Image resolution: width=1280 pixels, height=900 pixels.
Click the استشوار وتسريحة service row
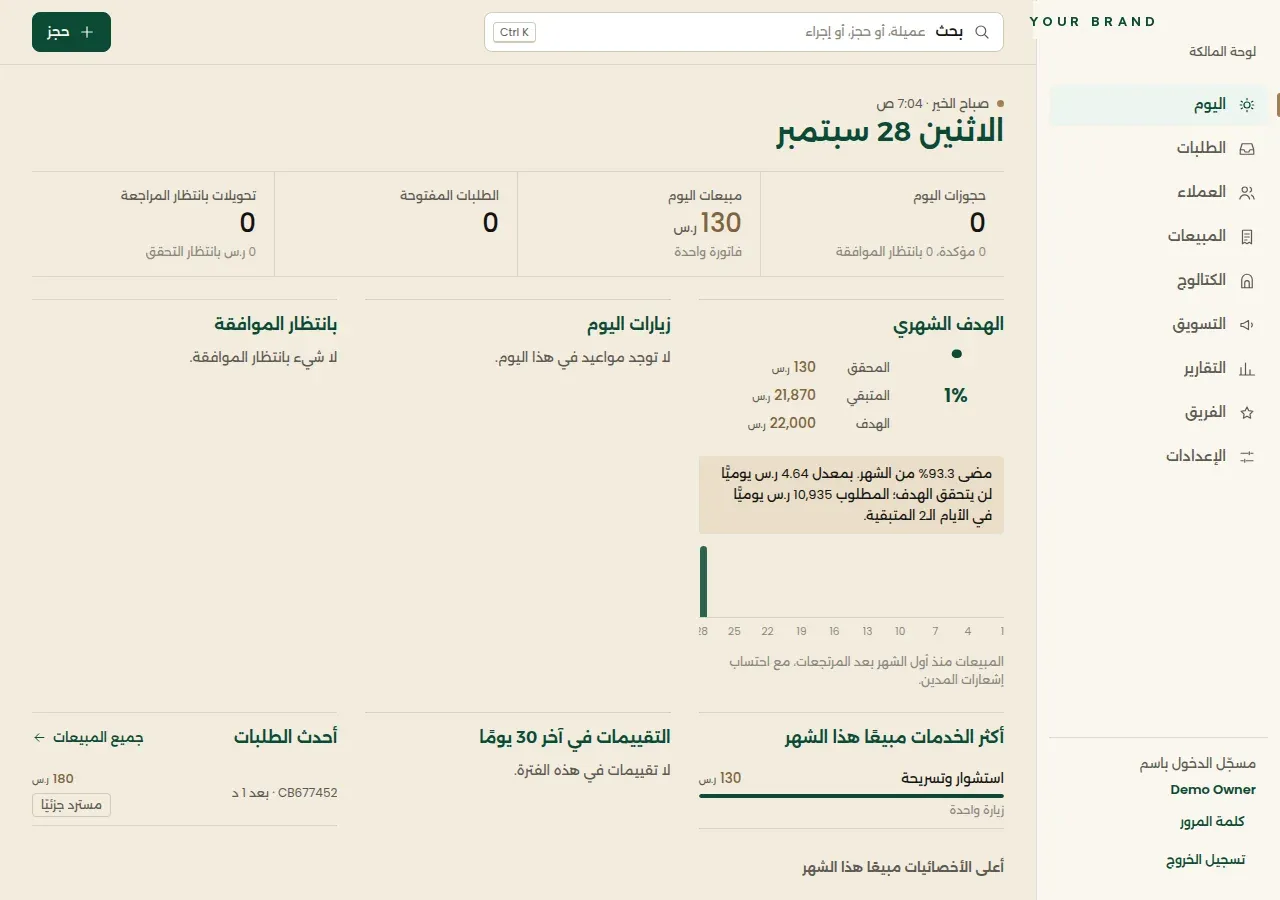(x=851, y=796)
